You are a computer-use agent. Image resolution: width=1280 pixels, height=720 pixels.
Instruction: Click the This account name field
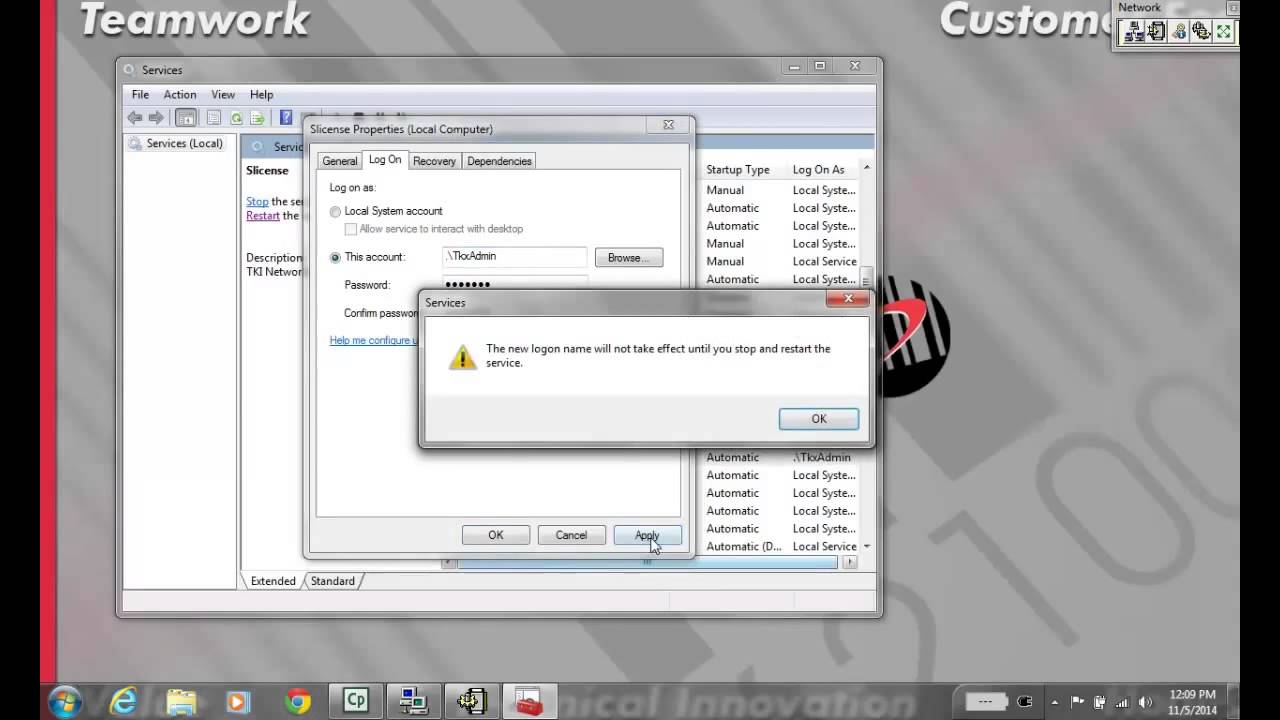(x=514, y=257)
